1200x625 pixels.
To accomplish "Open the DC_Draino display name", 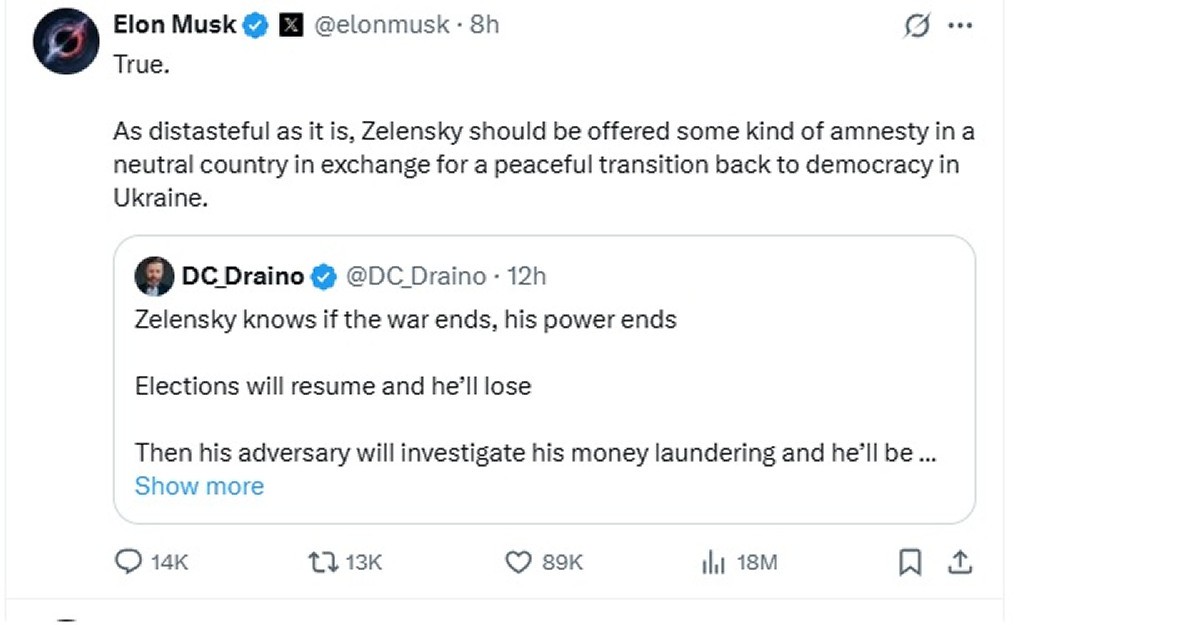I will (242, 277).
